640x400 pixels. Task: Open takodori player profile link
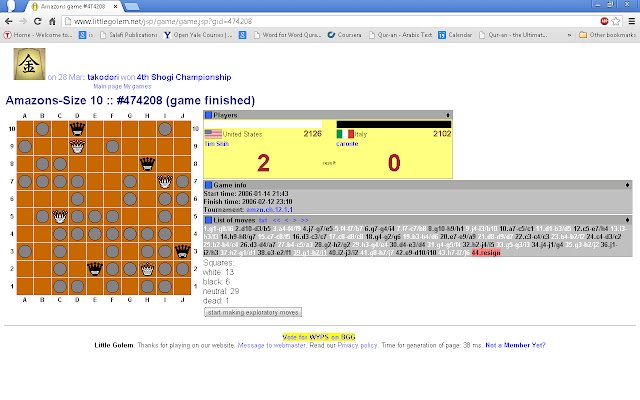click(x=103, y=77)
